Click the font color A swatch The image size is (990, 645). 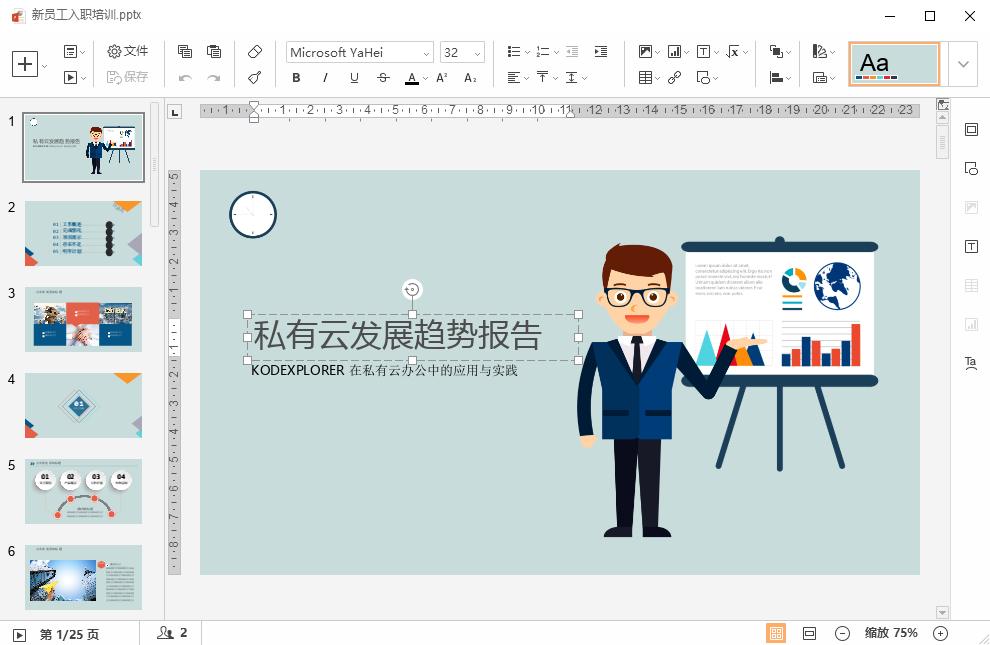point(411,78)
